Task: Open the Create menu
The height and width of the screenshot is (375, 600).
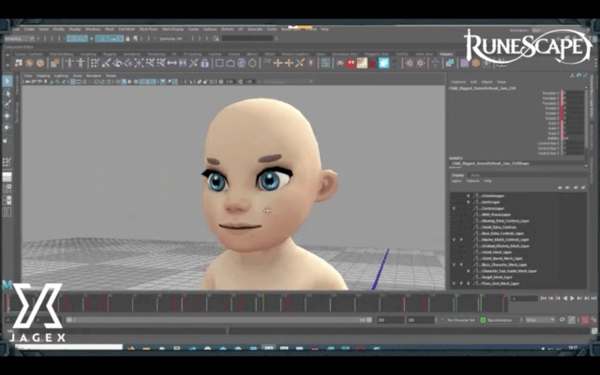Action: pos(29,29)
